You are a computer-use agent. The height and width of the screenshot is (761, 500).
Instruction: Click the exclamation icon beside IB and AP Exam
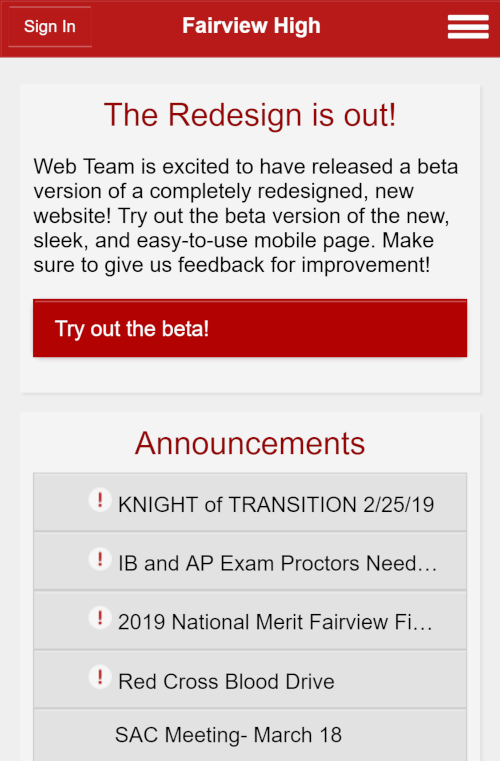(100, 559)
